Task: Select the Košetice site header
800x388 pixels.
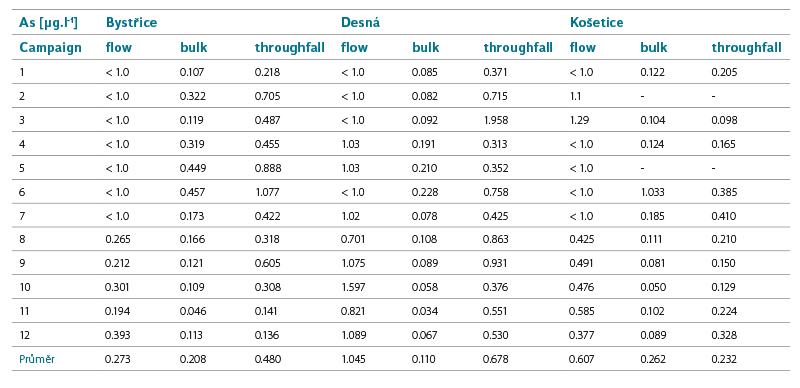Action: click(x=596, y=23)
